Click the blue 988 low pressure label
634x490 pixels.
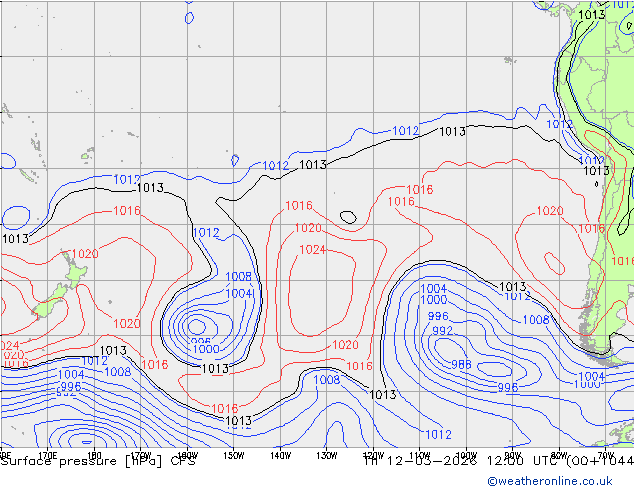(x=461, y=365)
